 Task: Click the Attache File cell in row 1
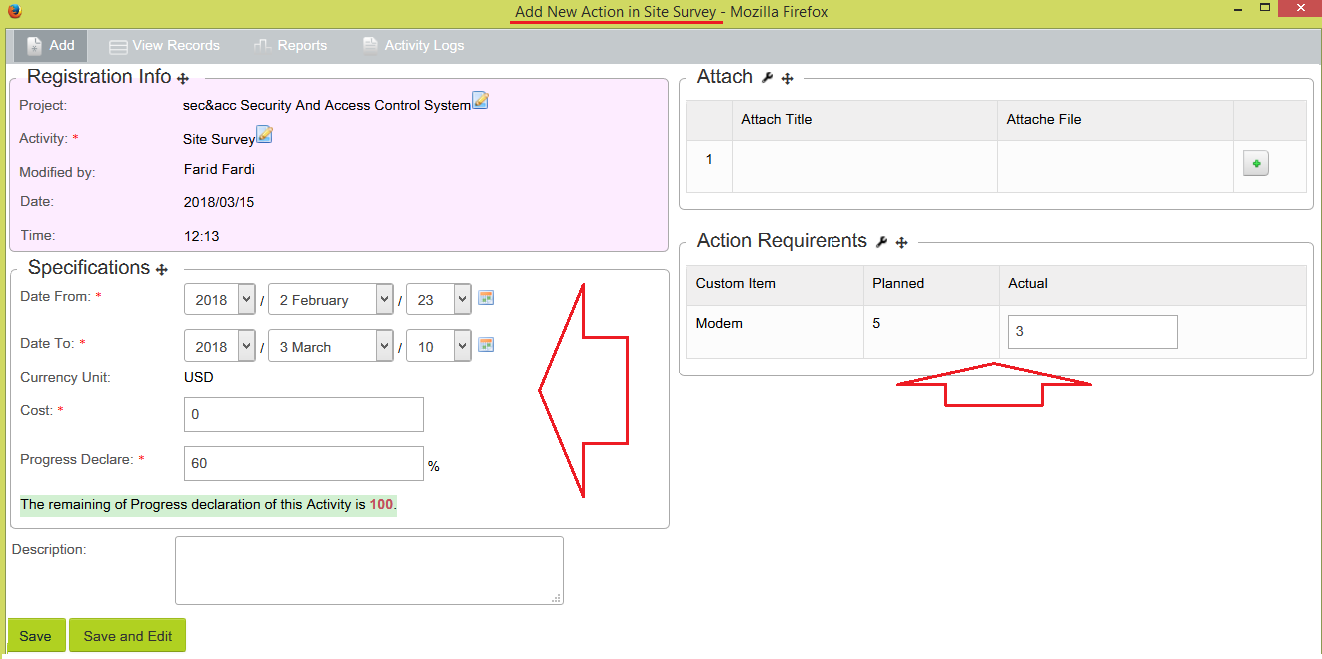(1115, 166)
